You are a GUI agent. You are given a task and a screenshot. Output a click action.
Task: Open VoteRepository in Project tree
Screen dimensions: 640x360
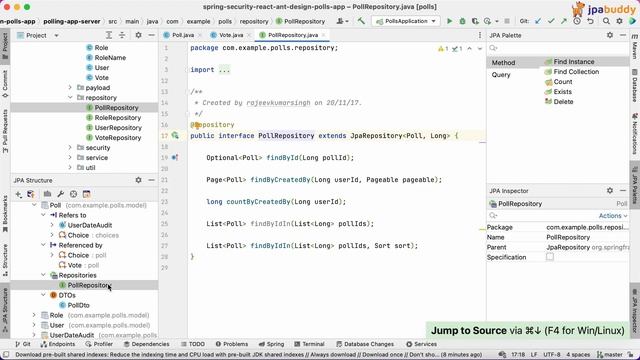click(x=113, y=138)
